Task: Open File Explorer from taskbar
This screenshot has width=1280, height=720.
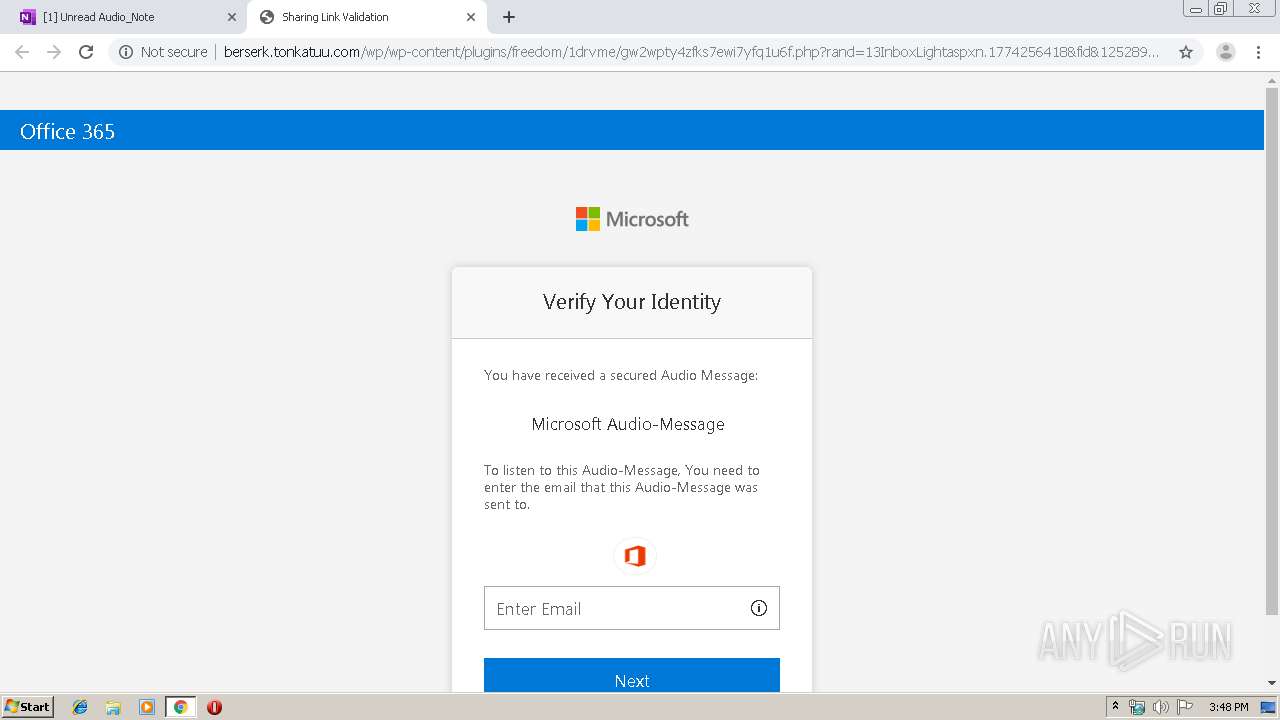Action: tap(113, 707)
